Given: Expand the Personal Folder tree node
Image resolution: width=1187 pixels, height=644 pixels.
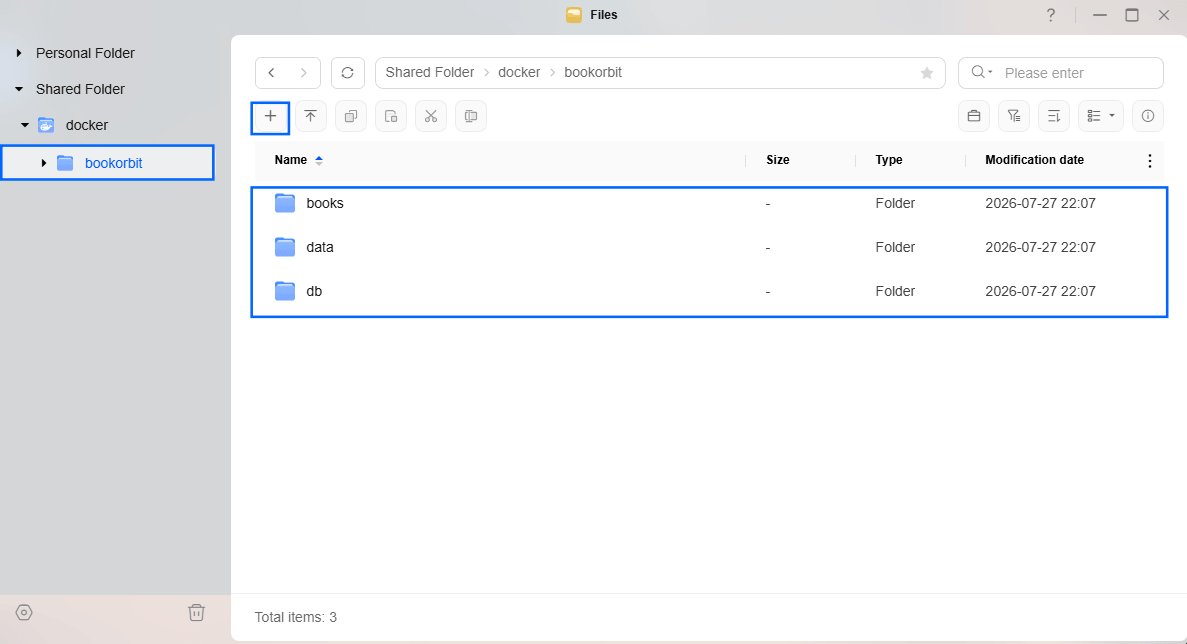Looking at the screenshot, I should pos(19,53).
